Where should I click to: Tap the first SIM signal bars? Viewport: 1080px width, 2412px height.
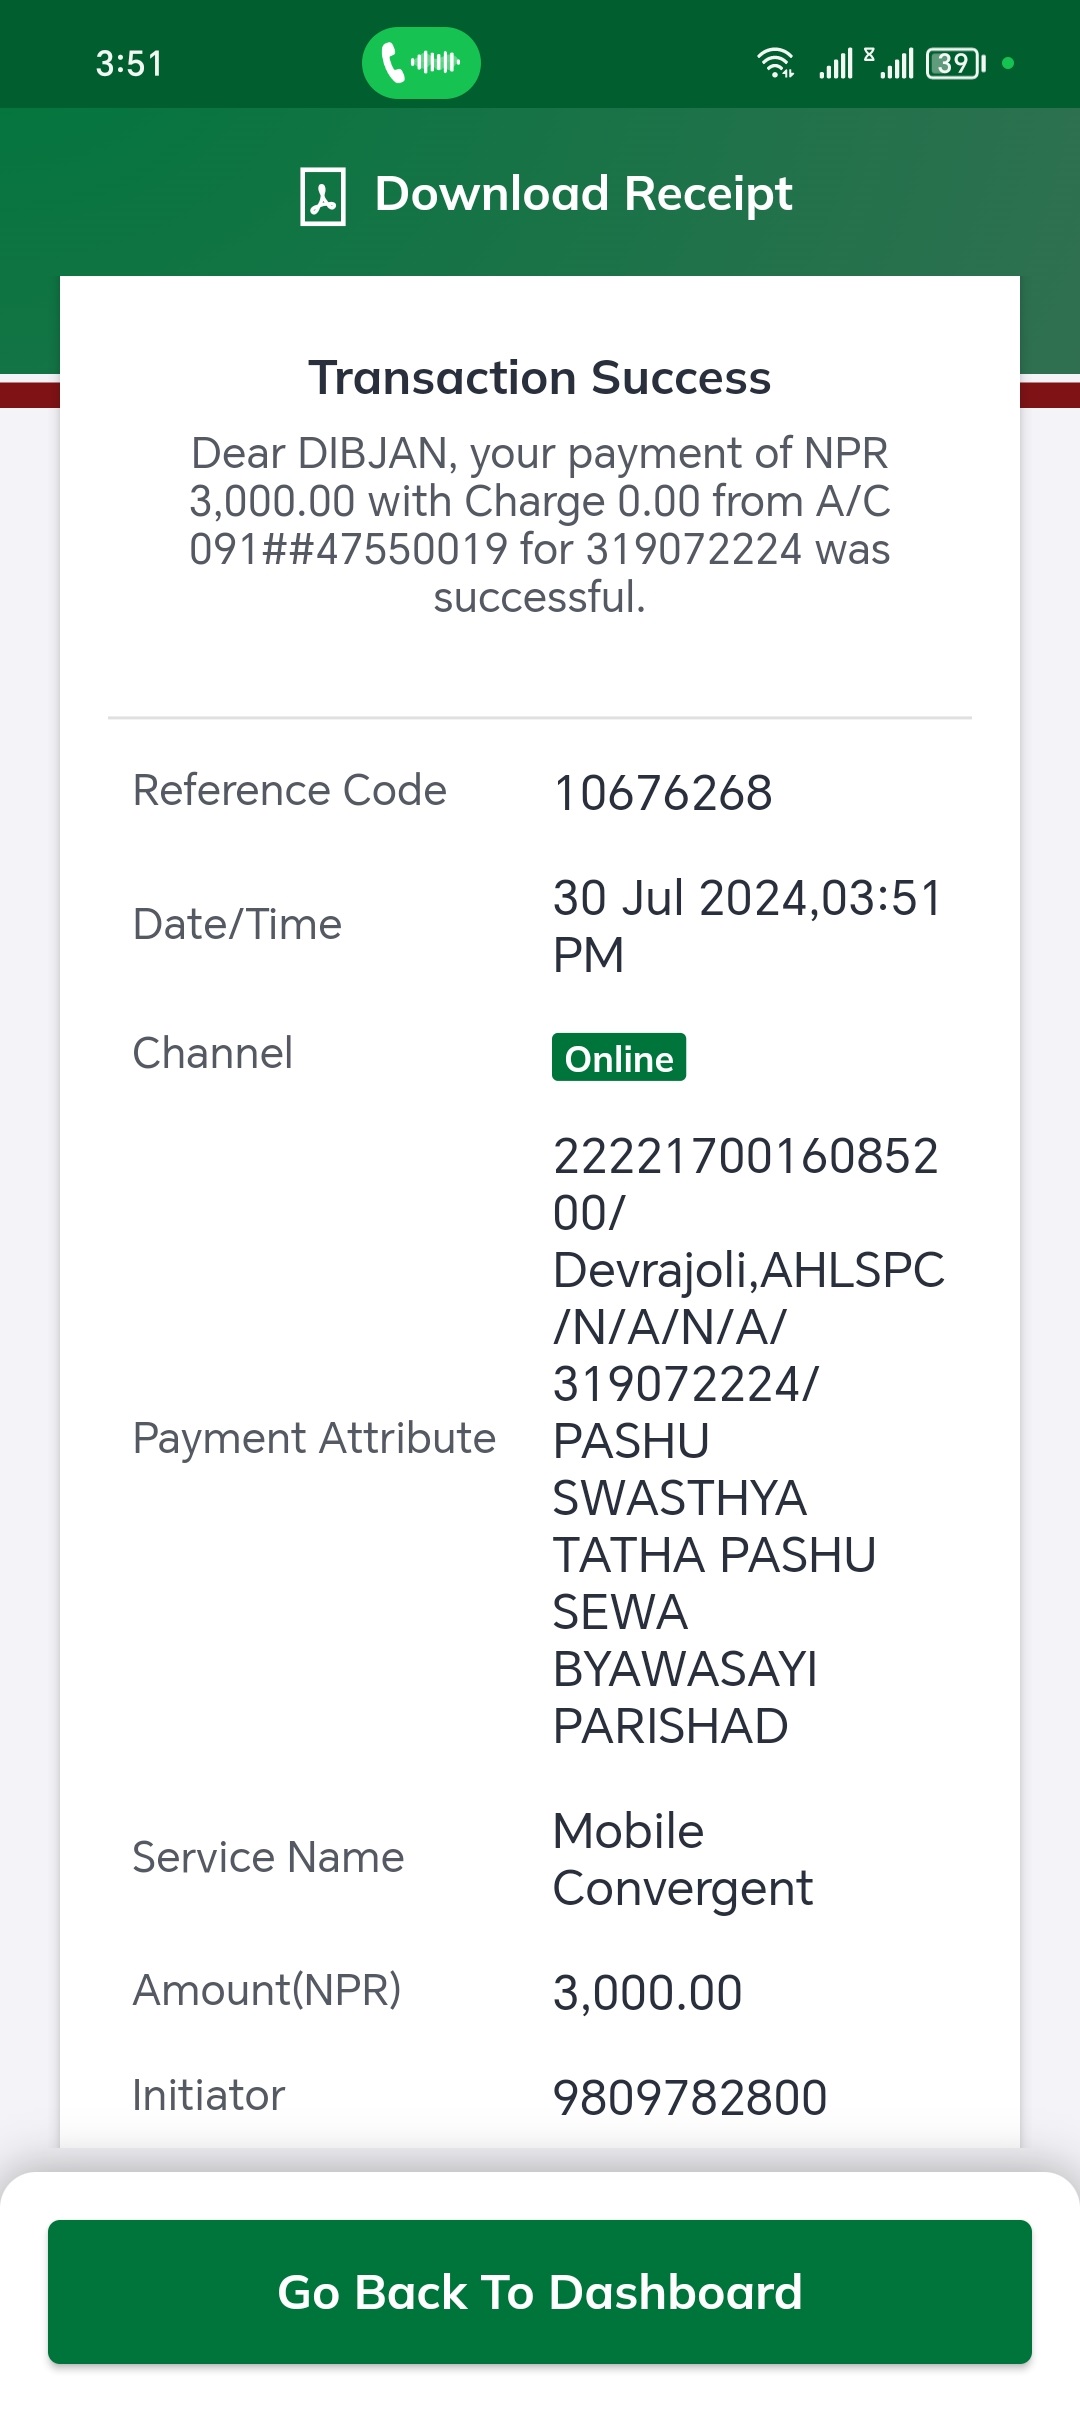click(x=836, y=63)
